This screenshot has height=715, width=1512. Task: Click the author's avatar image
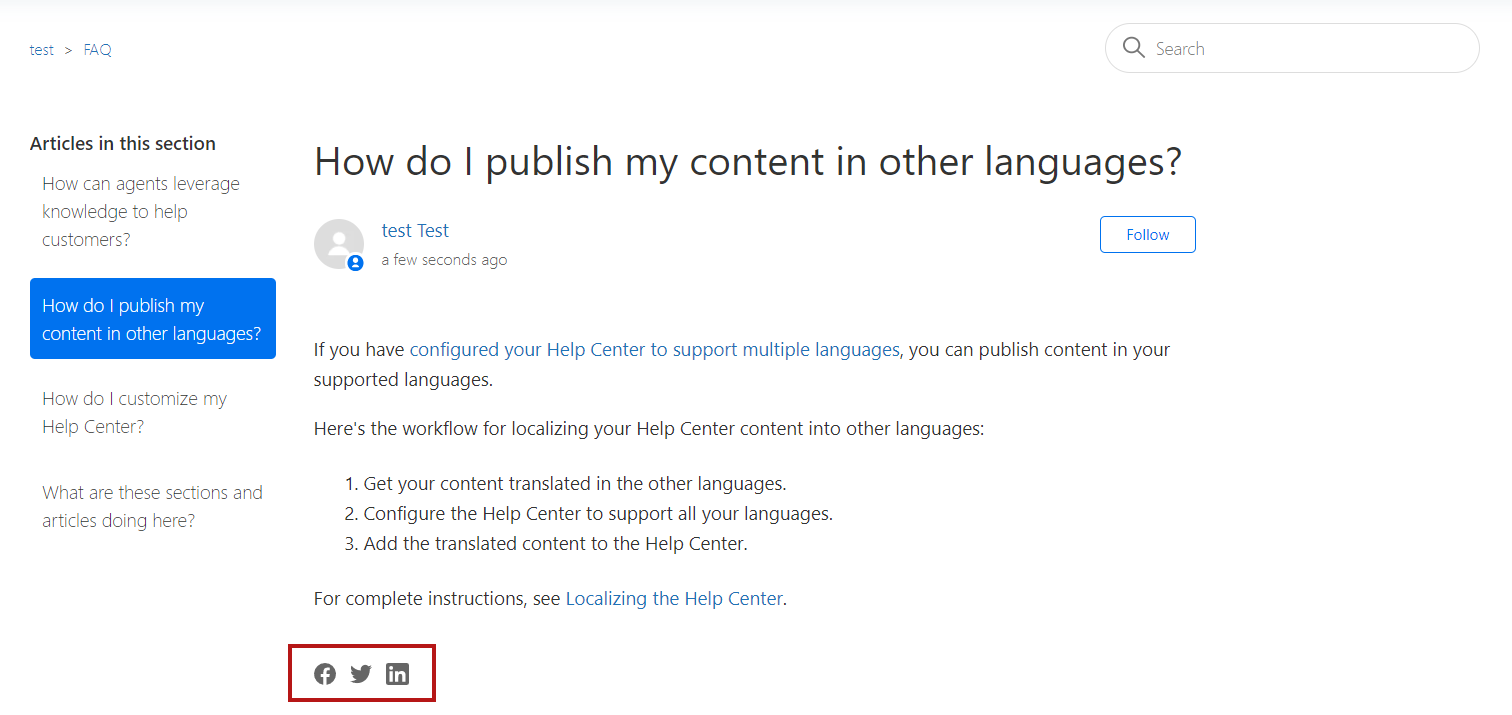[x=338, y=243]
